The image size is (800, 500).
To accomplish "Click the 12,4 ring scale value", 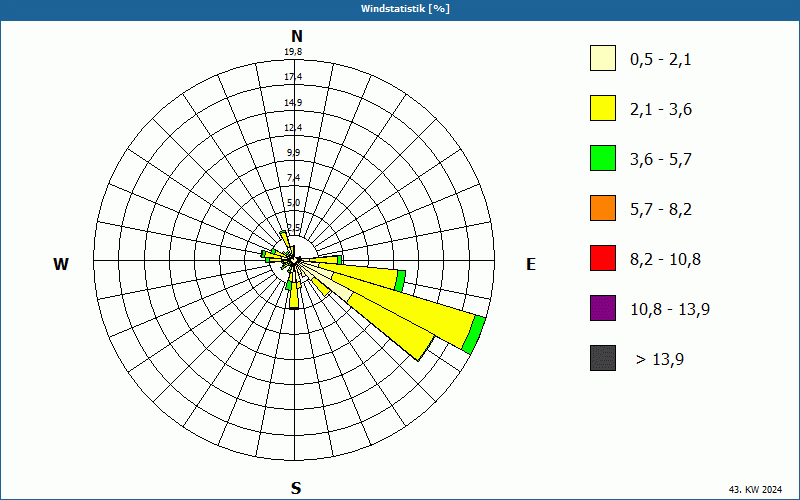I will [293, 128].
